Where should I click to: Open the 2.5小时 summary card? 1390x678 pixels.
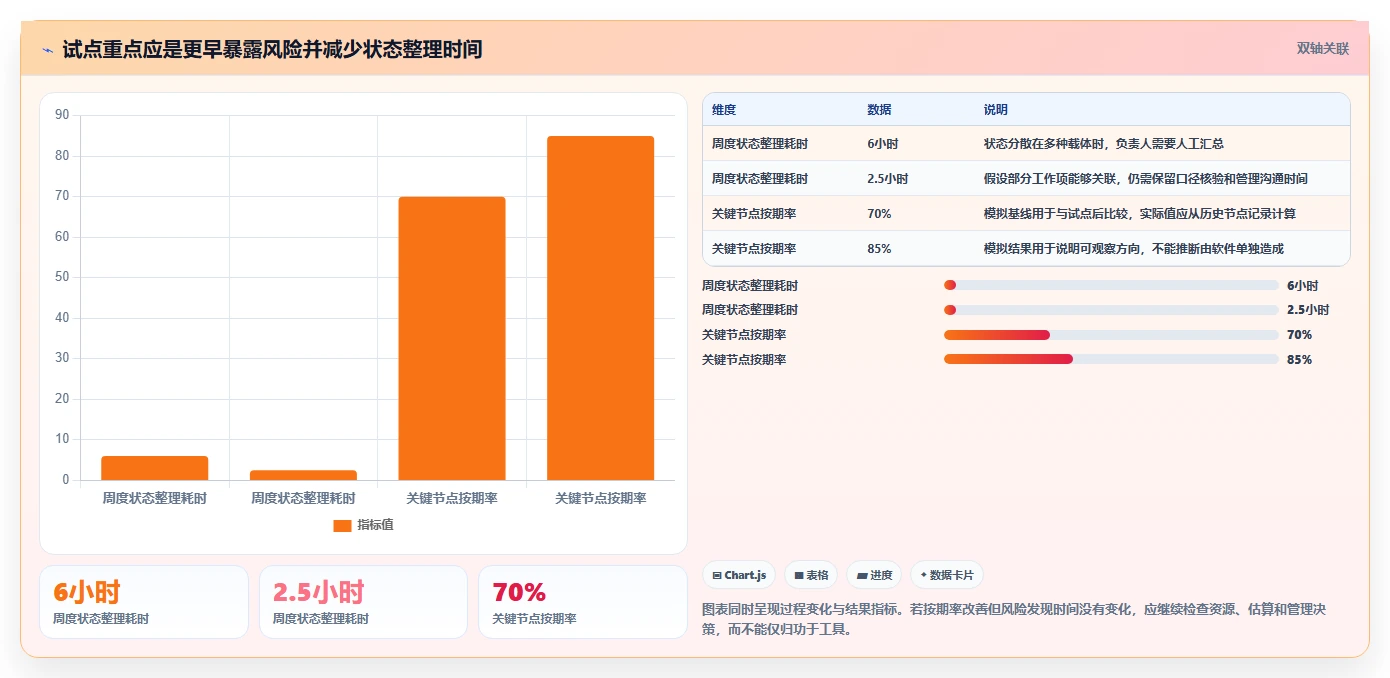point(363,602)
